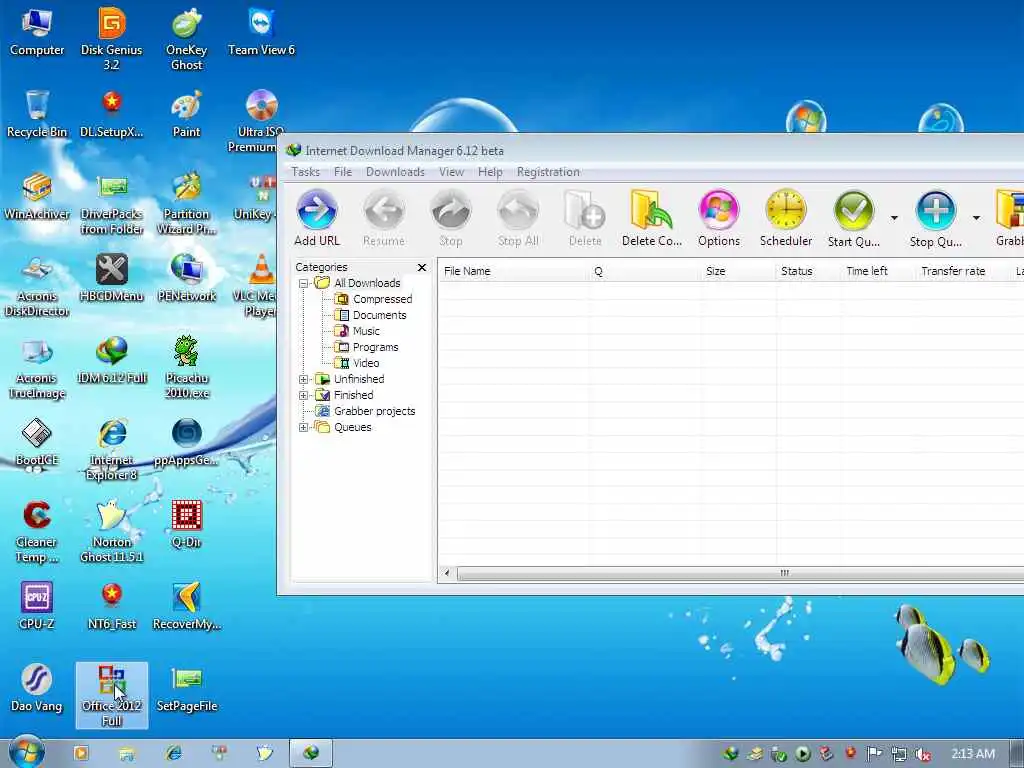Screen dimensions: 1024x768
Task: Open the Tasks menu
Action: 305,172
